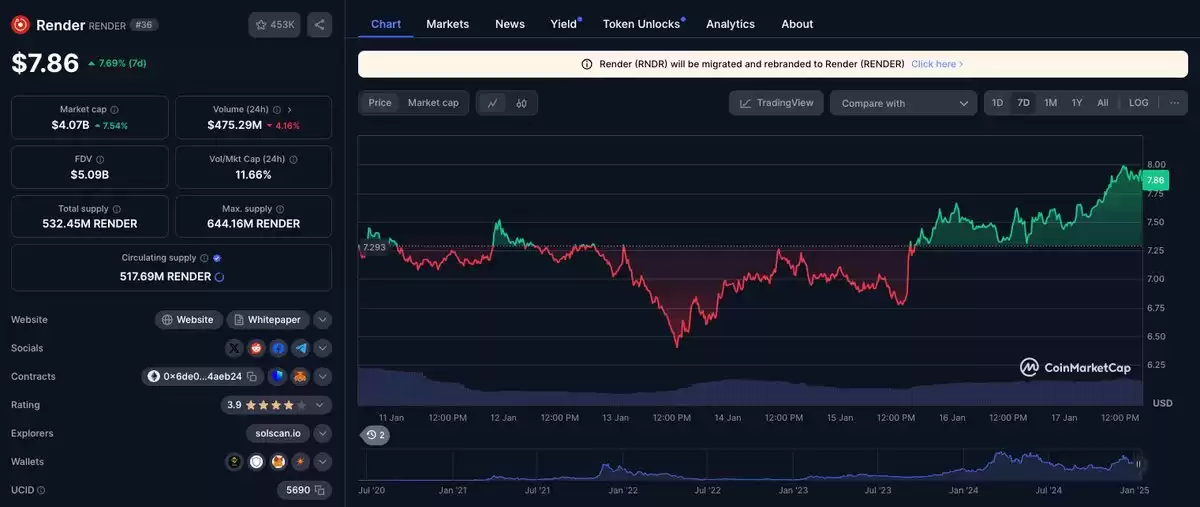Open the Reddit social link
1200x507 pixels.
[x=257, y=348]
